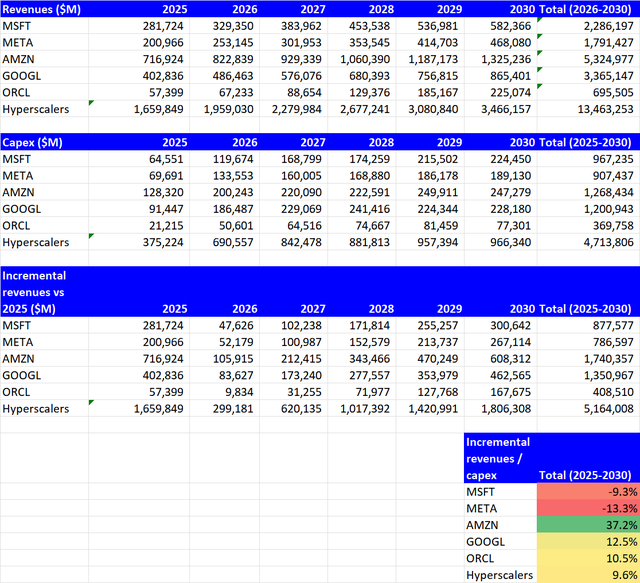640x583 pixels.
Task: Select ORCL ratio cell 10.5%
Action: pos(588,559)
